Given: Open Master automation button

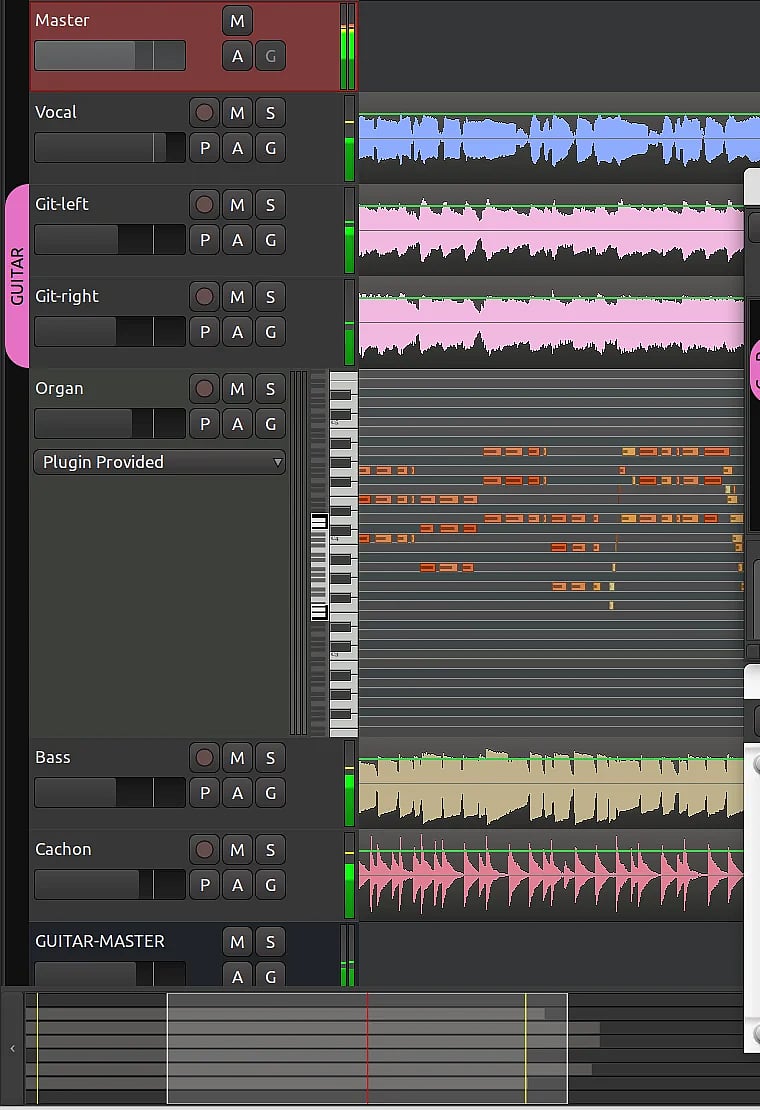Looking at the screenshot, I should pyautogui.click(x=237, y=56).
